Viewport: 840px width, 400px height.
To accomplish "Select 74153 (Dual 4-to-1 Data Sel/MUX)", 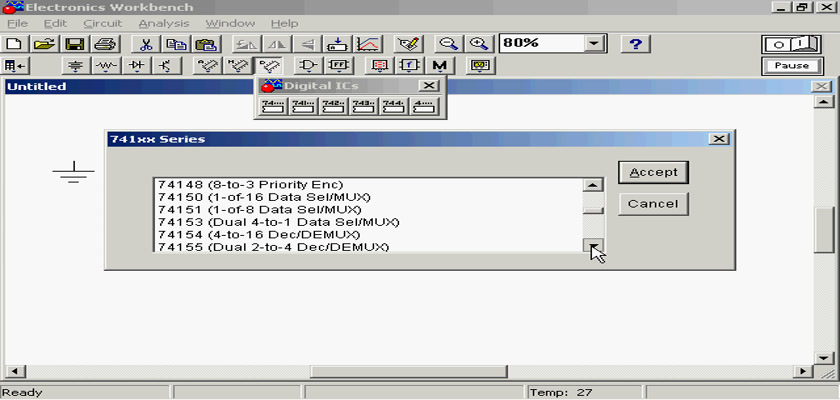I will click(368, 222).
